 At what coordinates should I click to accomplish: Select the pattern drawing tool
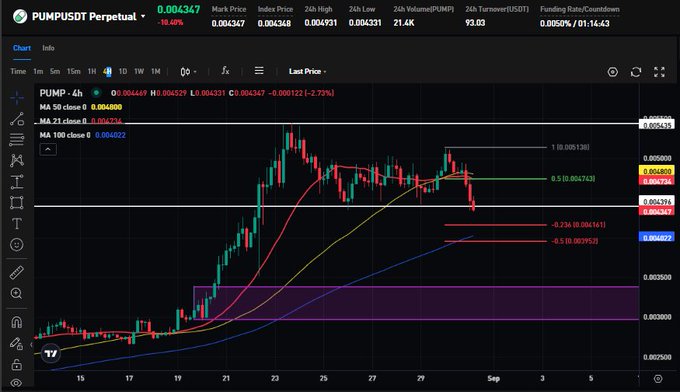(x=17, y=160)
